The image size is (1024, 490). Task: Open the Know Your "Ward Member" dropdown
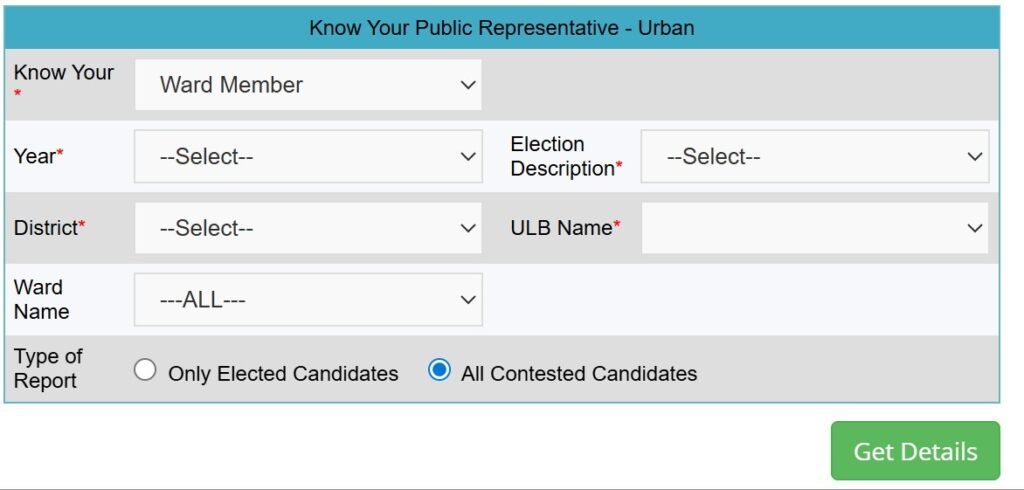click(x=307, y=85)
